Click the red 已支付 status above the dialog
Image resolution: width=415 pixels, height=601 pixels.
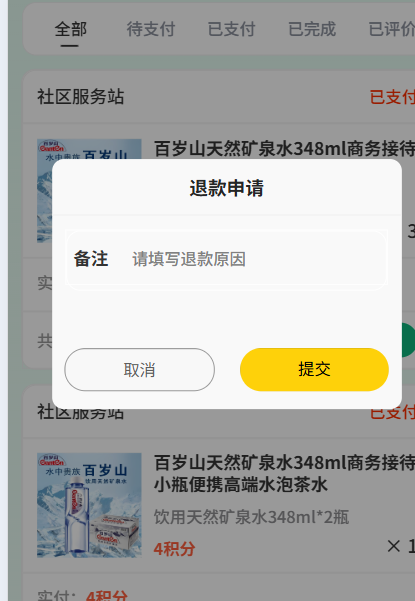pyautogui.click(x=392, y=97)
